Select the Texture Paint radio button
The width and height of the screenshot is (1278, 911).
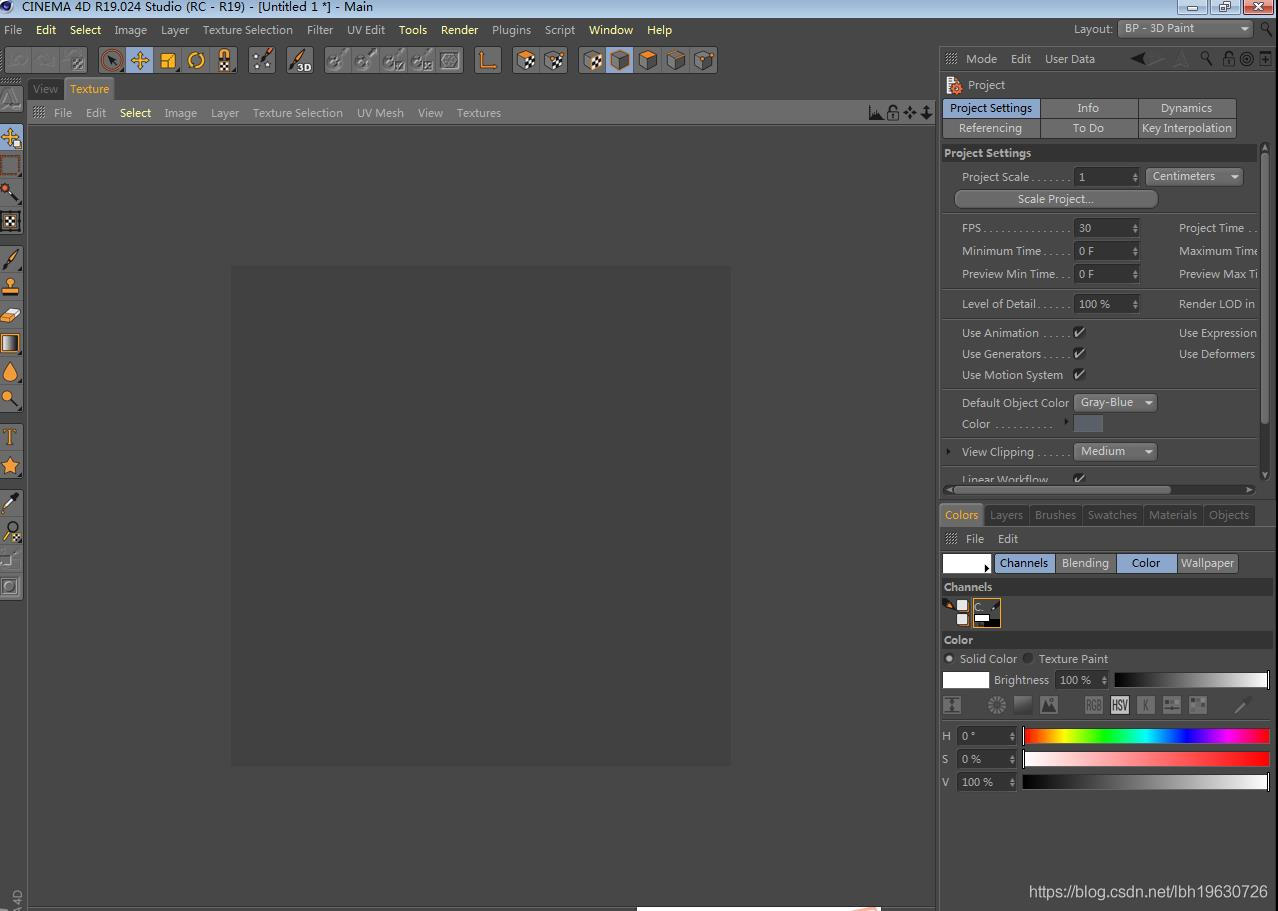coord(1028,659)
